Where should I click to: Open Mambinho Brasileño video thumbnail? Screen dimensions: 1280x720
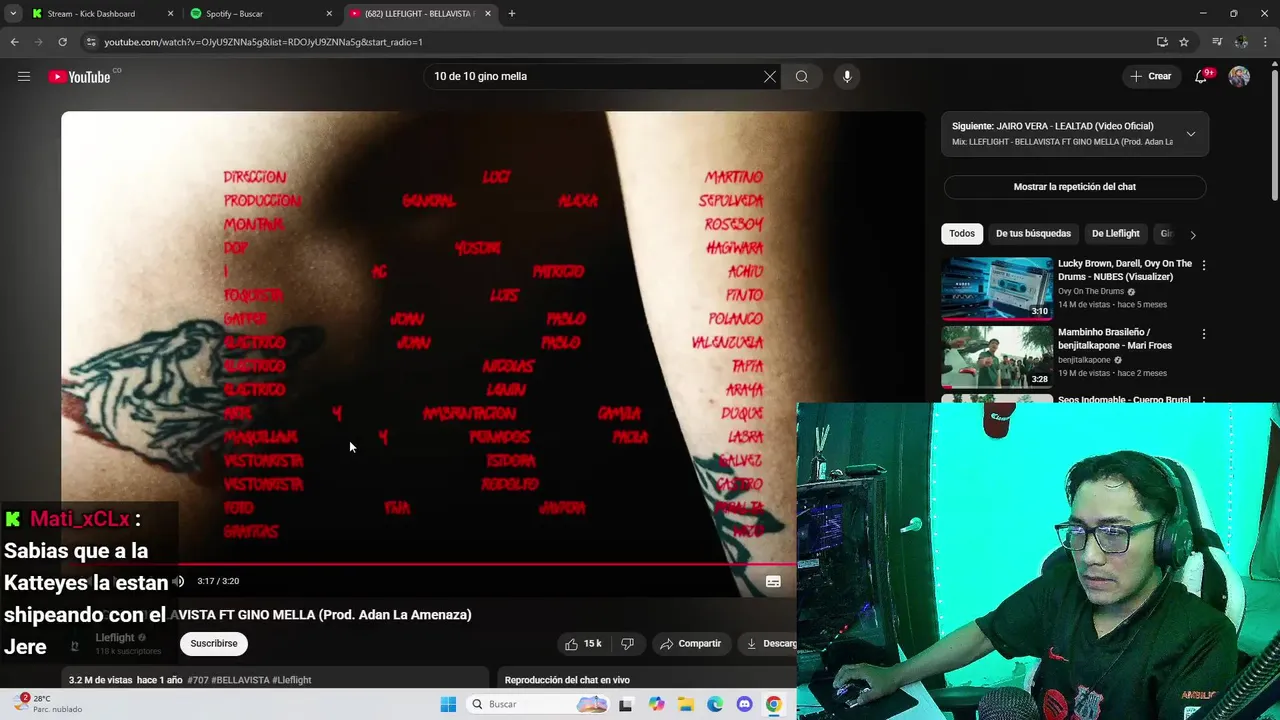pos(997,357)
